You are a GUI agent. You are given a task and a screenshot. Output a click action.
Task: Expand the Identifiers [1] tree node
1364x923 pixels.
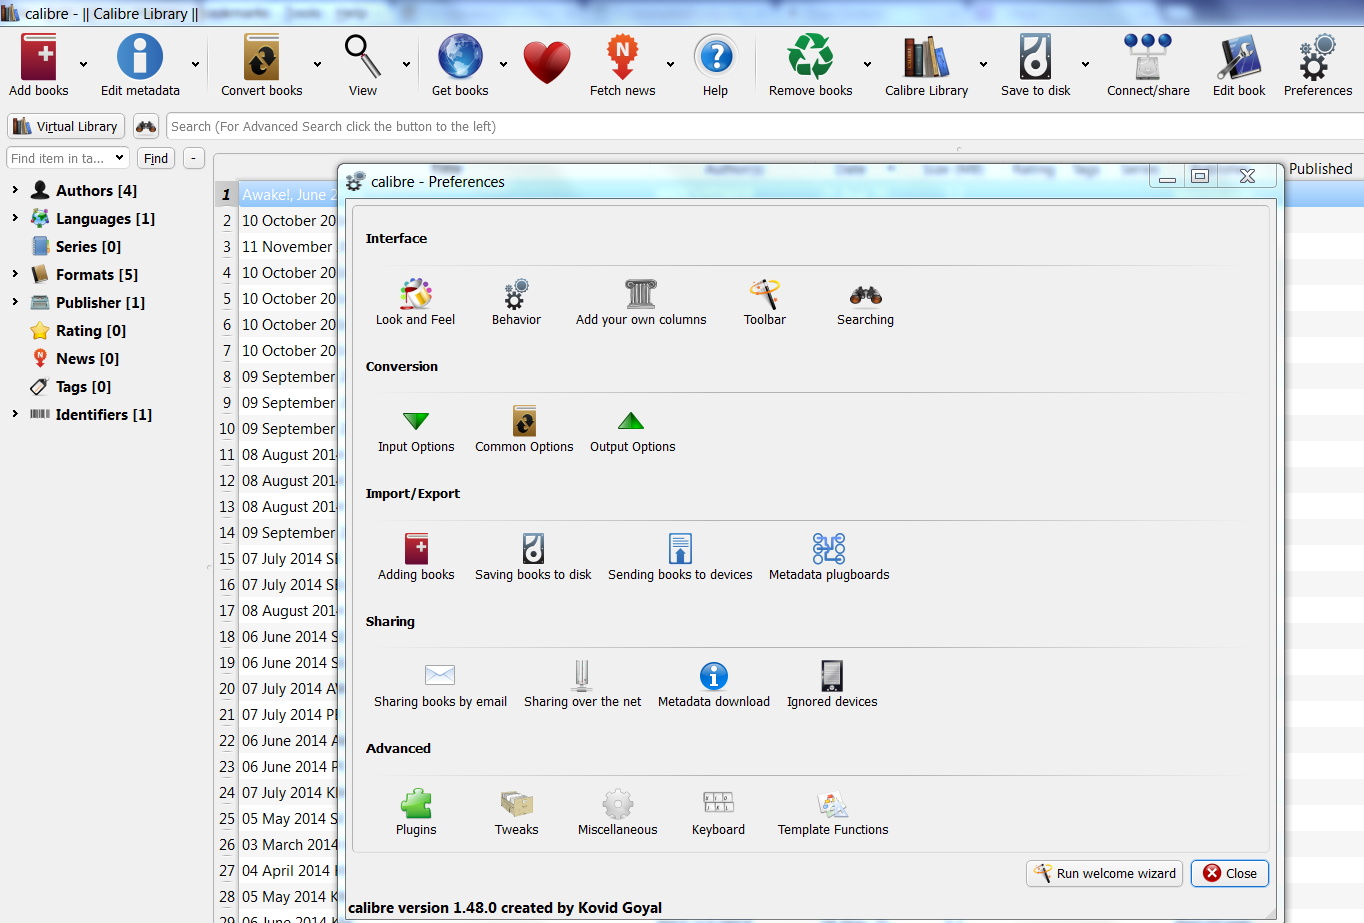point(15,413)
